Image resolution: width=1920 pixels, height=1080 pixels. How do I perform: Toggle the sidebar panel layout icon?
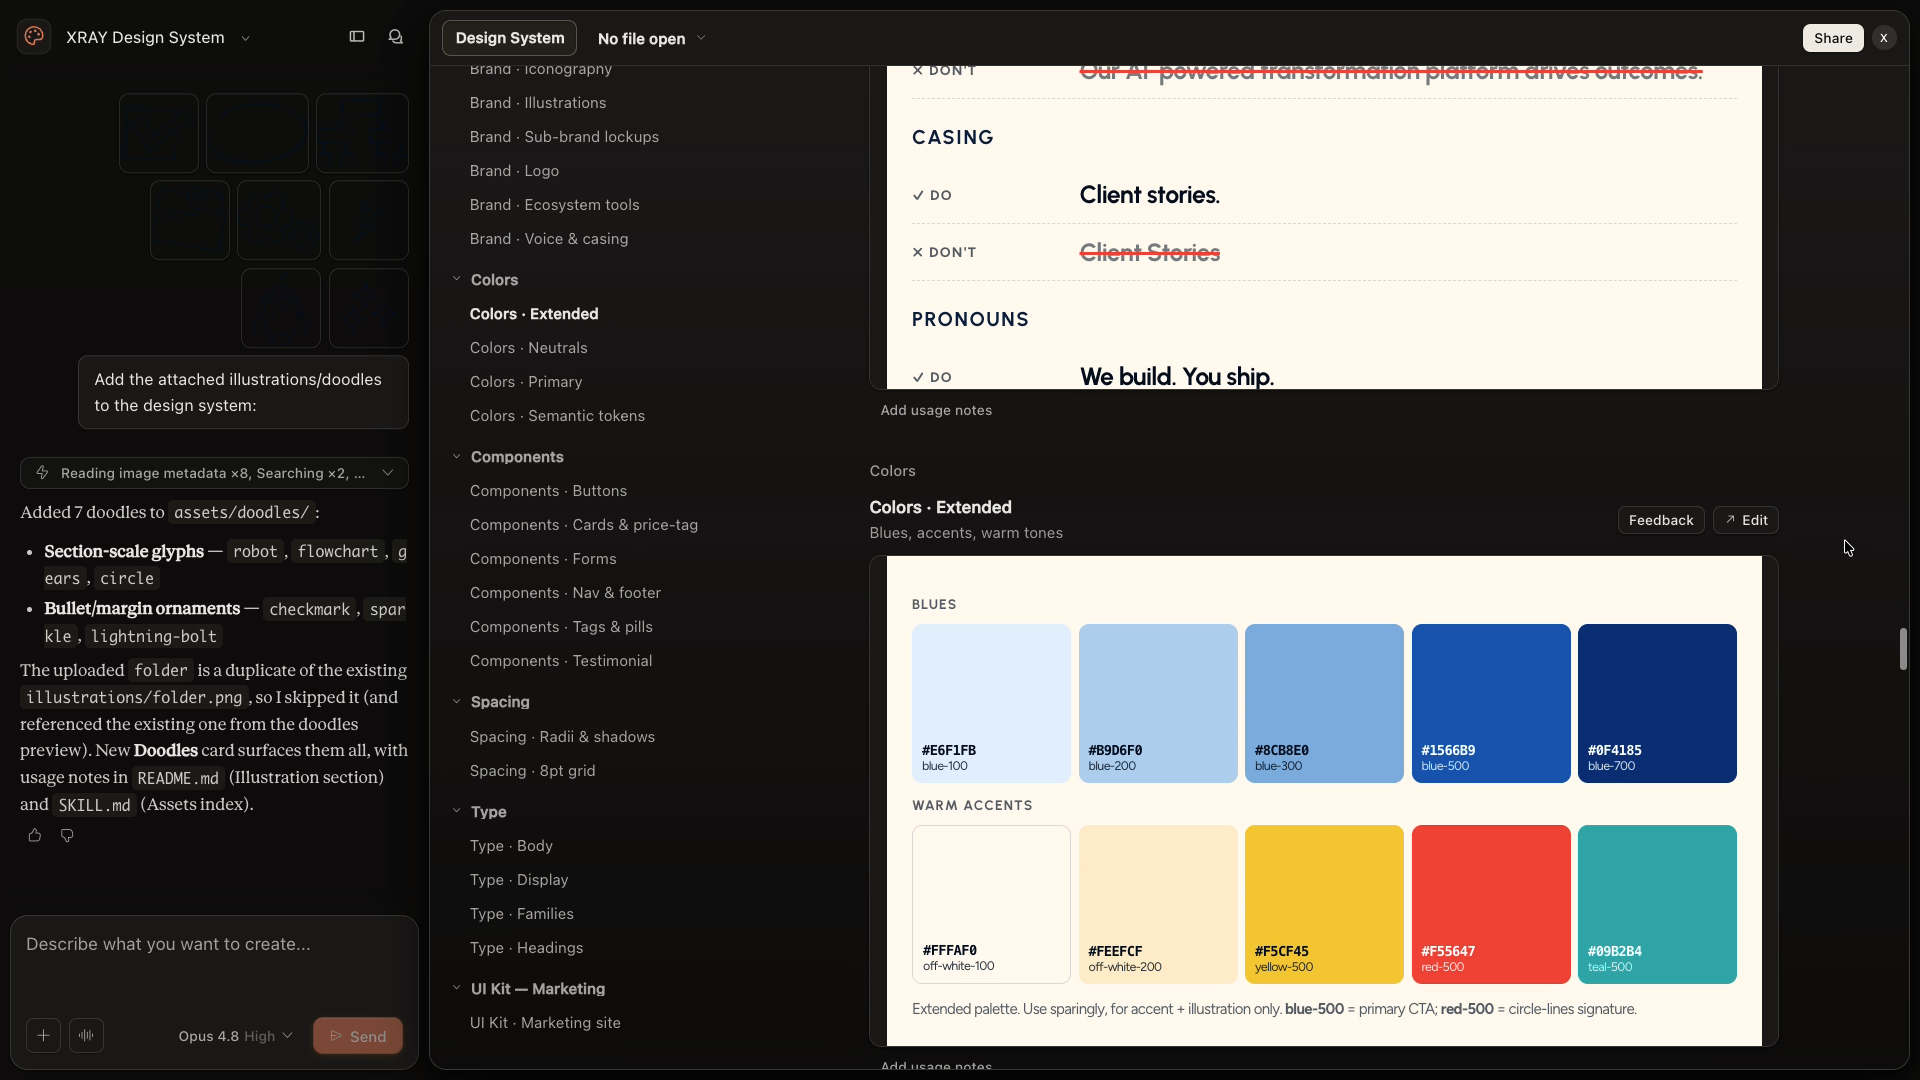point(357,37)
